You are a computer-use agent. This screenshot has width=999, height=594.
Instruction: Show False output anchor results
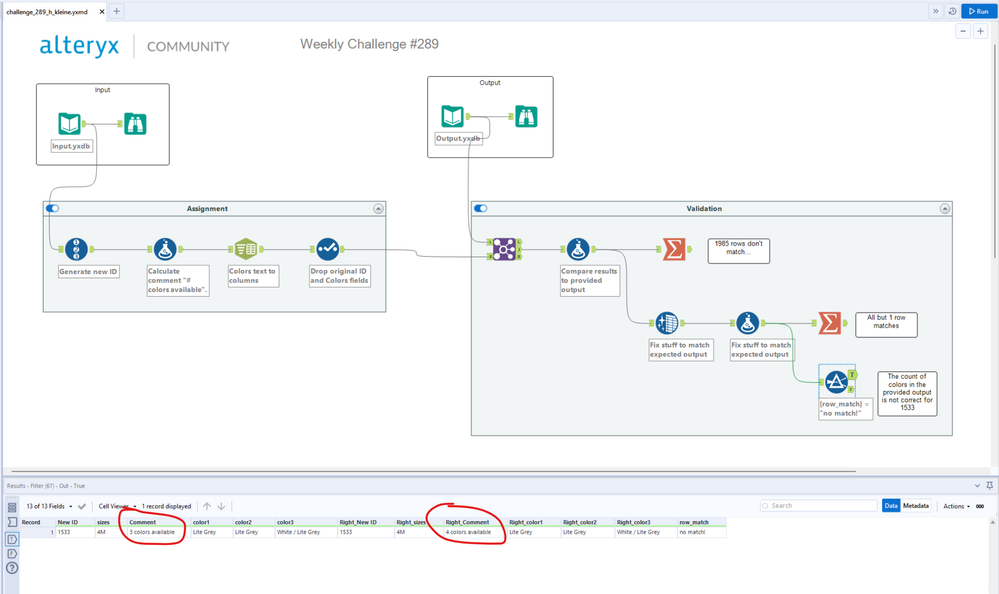(x=12, y=553)
